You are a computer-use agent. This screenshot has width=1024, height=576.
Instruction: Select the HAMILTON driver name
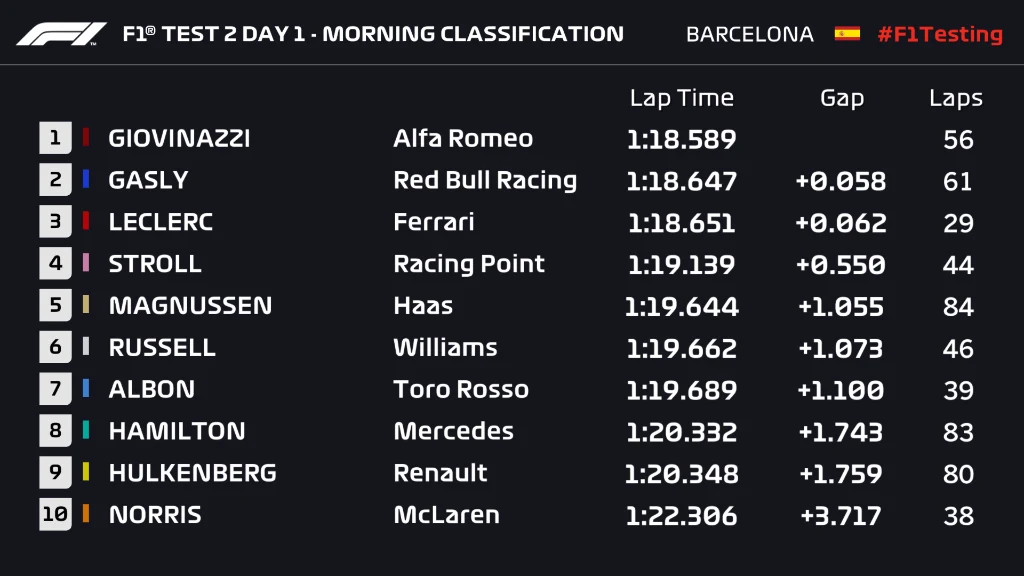tap(176, 431)
